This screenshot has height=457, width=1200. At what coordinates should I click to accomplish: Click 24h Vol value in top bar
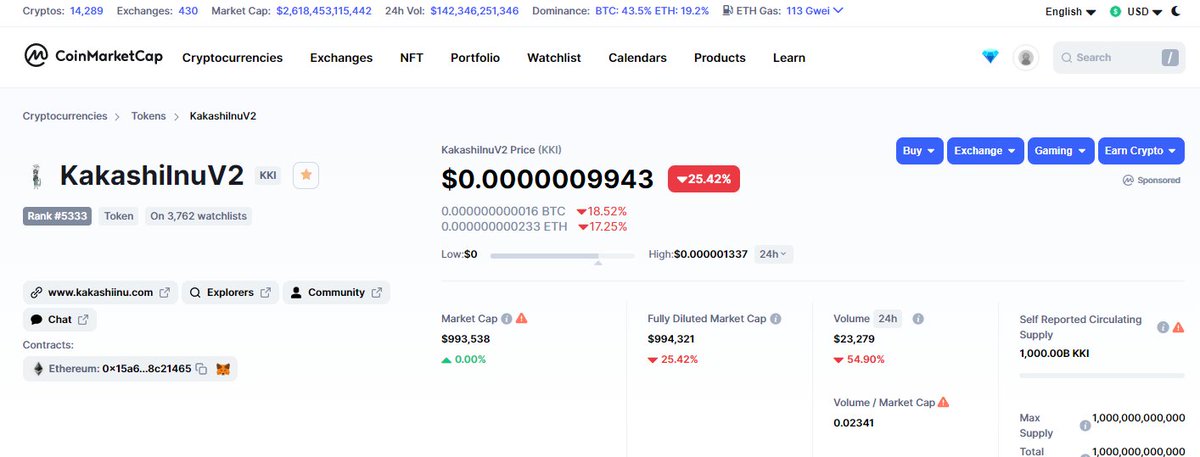click(x=474, y=11)
